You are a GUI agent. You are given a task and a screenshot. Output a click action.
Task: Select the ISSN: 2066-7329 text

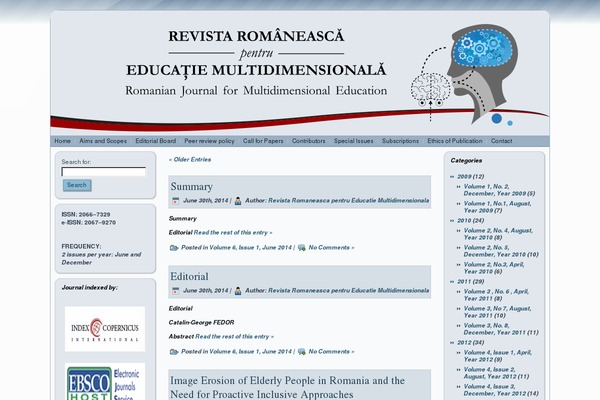[x=86, y=214]
